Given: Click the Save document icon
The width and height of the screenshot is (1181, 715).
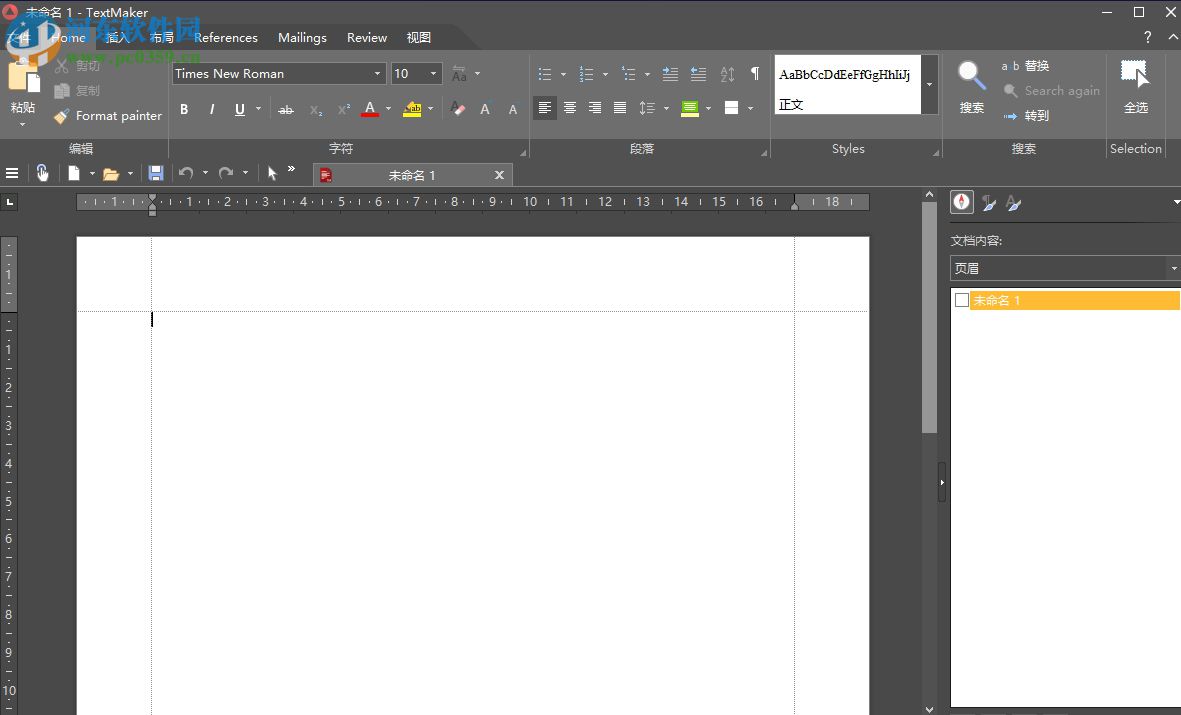Looking at the screenshot, I should point(156,174).
